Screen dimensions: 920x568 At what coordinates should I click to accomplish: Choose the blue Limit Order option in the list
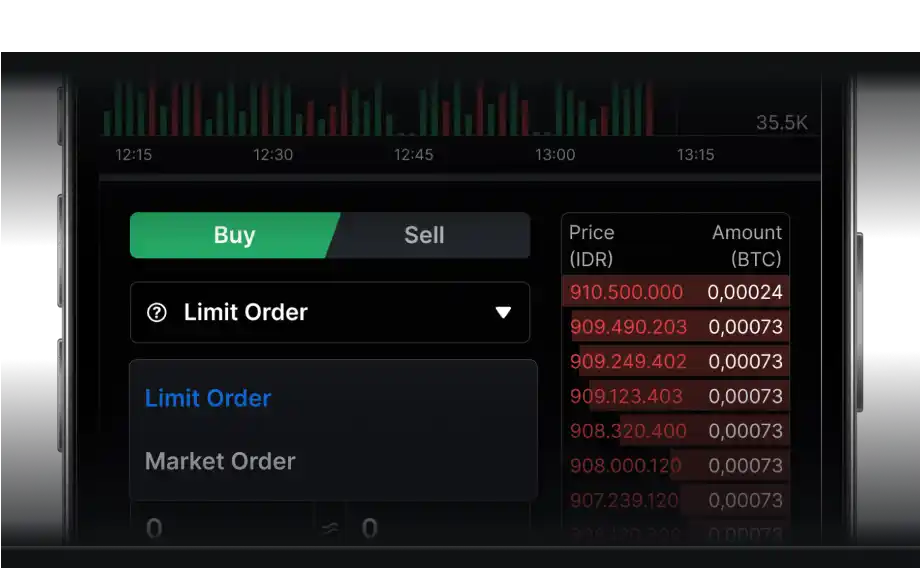[208, 398]
